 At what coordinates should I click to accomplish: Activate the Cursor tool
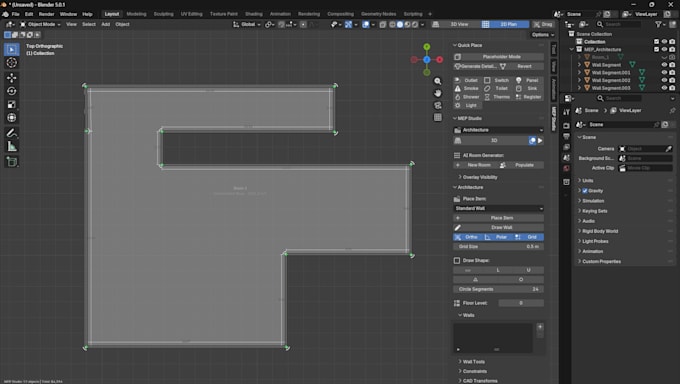point(12,63)
